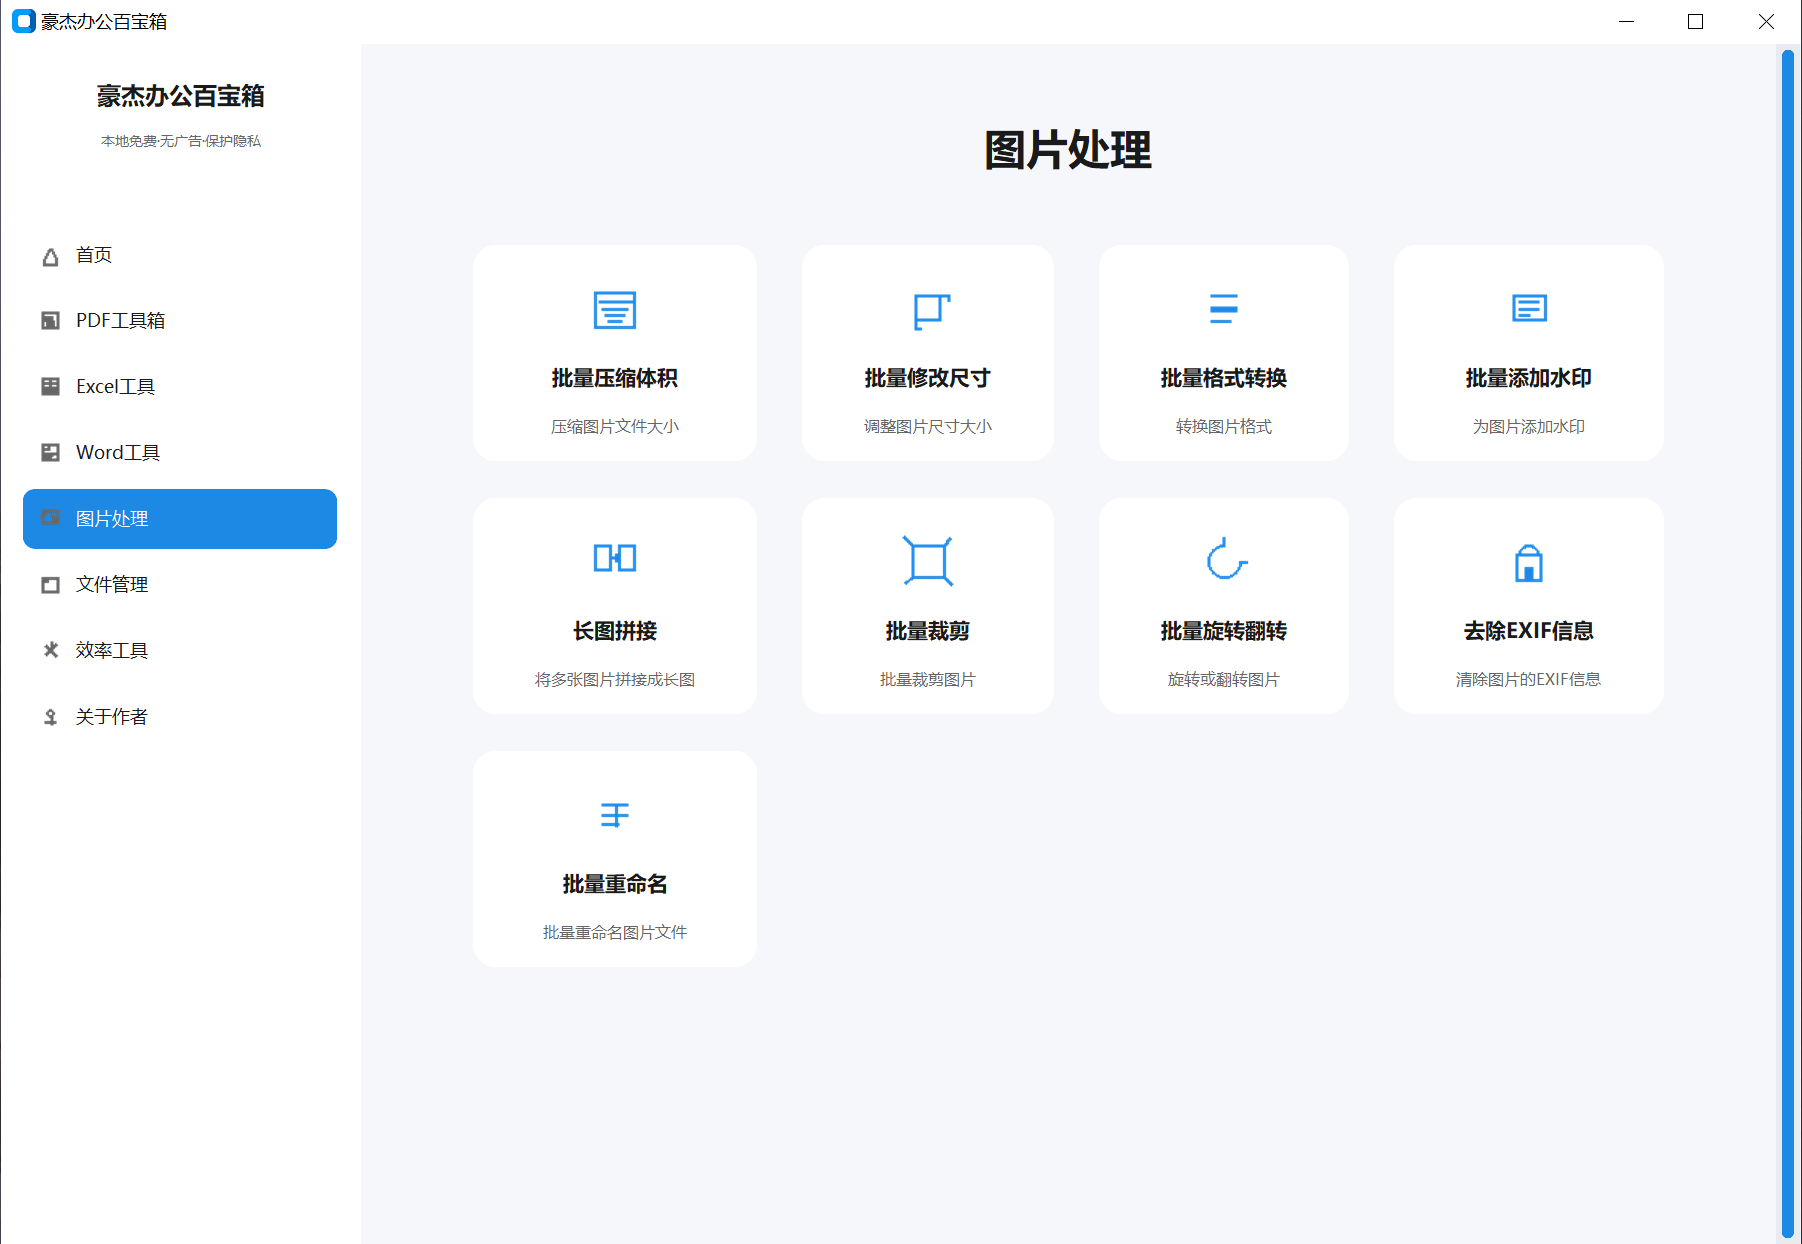Select the 图片处理 menu item
1802x1244 pixels.
click(180, 519)
